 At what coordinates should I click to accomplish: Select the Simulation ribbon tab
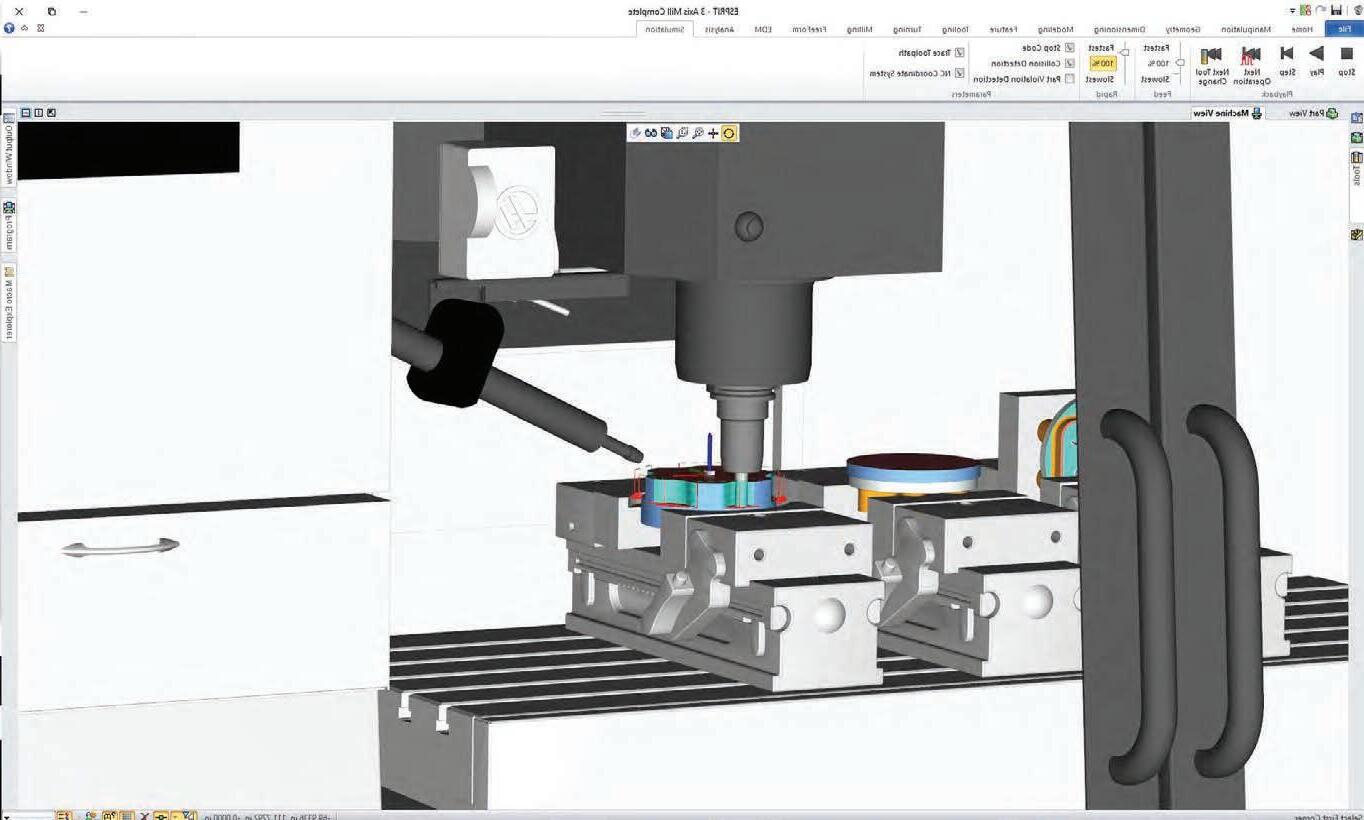click(x=664, y=29)
